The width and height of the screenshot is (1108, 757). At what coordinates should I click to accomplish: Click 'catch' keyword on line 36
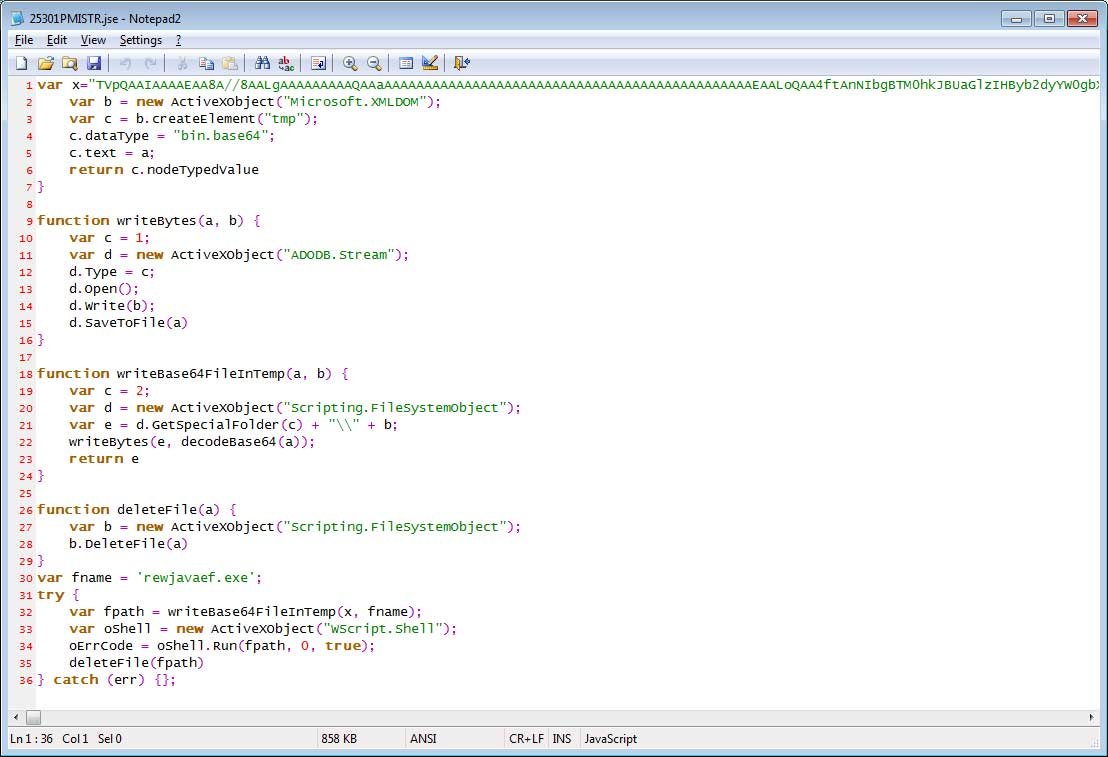coord(76,679)
